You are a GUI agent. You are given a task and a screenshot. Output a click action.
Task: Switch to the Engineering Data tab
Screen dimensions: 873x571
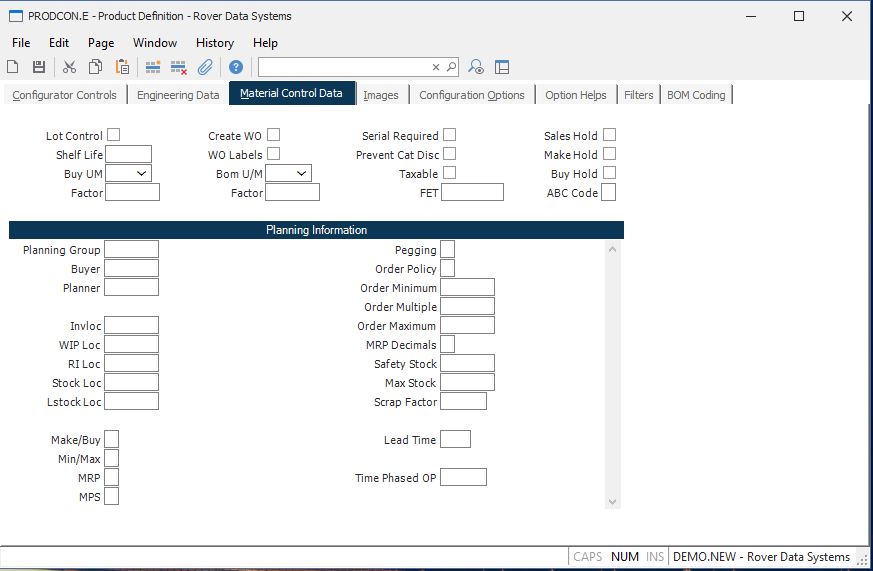178,95
